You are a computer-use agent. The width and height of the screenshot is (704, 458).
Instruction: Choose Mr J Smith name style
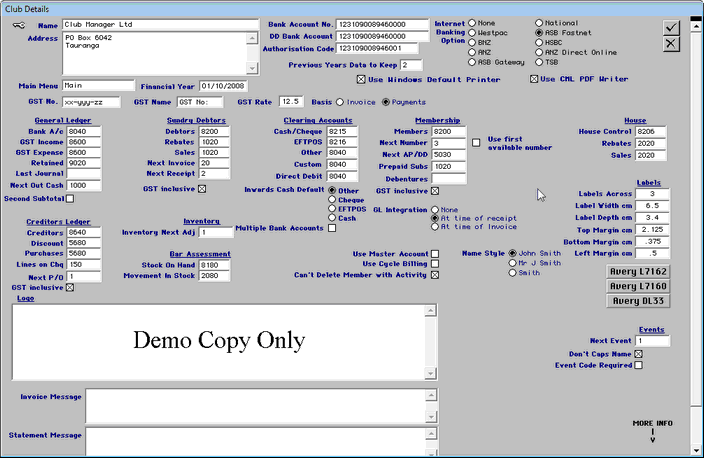(512, 263)
